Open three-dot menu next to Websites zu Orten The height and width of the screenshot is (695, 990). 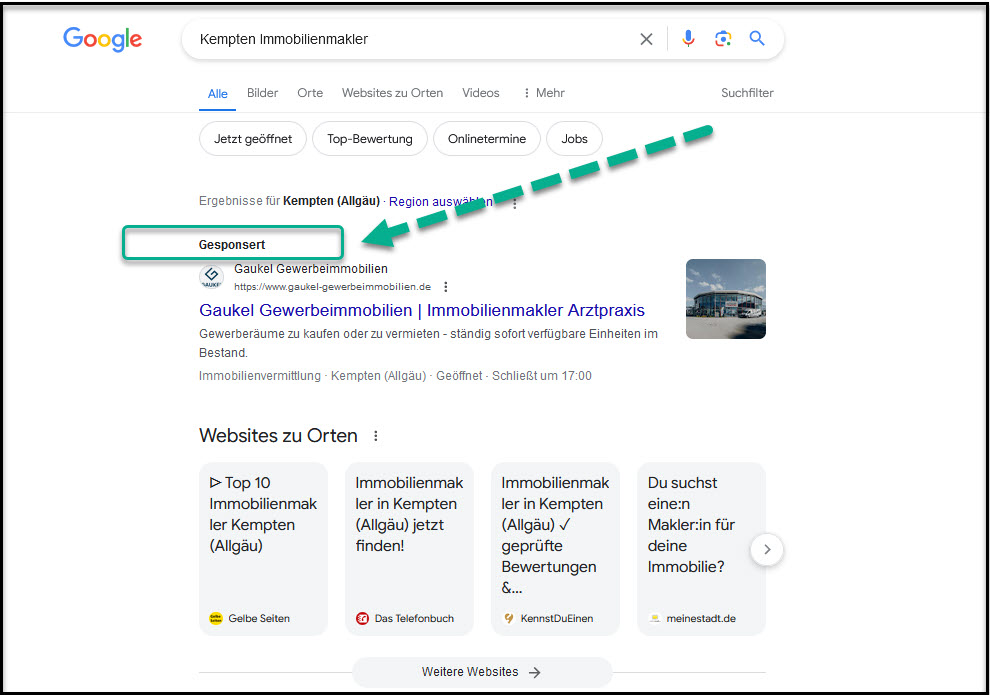pos(376,436)
